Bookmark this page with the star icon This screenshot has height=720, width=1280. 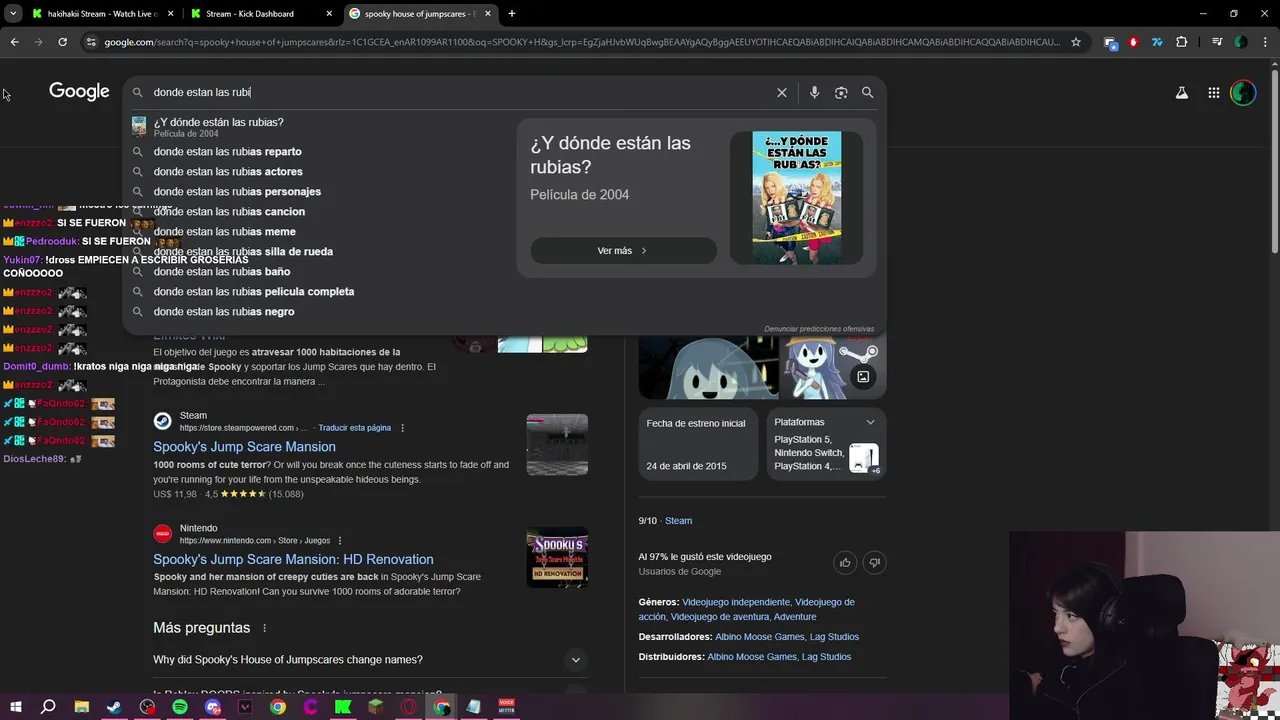click(x=1076, y=42)
